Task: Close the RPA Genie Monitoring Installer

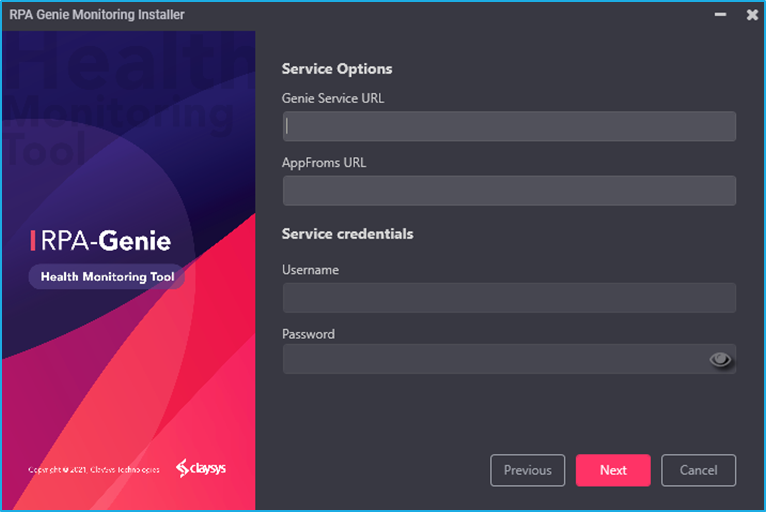Action: 752,15
